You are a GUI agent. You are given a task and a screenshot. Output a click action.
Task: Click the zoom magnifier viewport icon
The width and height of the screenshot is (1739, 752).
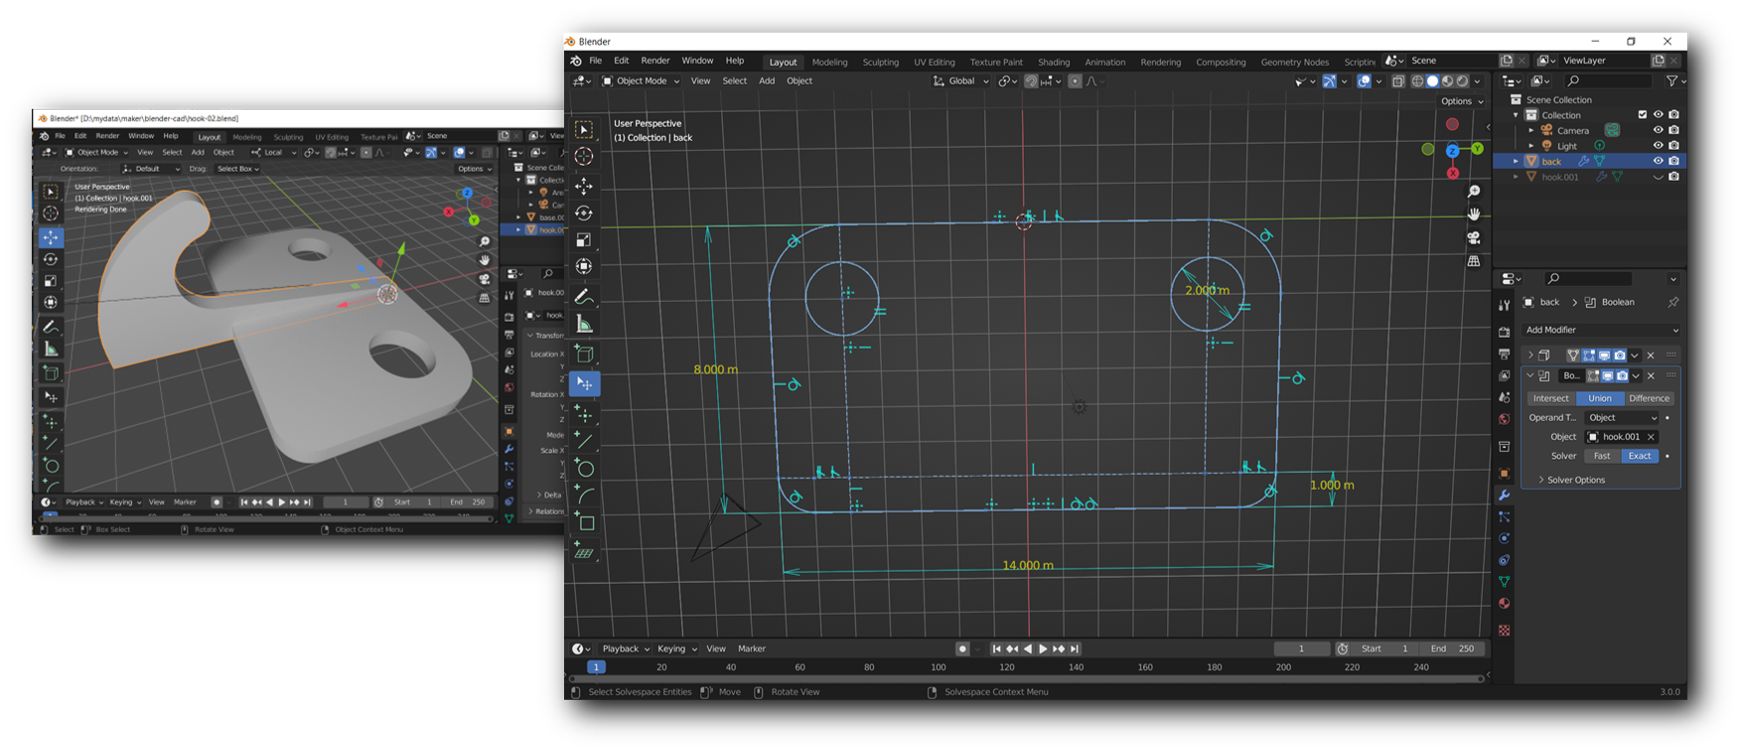coord(1473,191)
